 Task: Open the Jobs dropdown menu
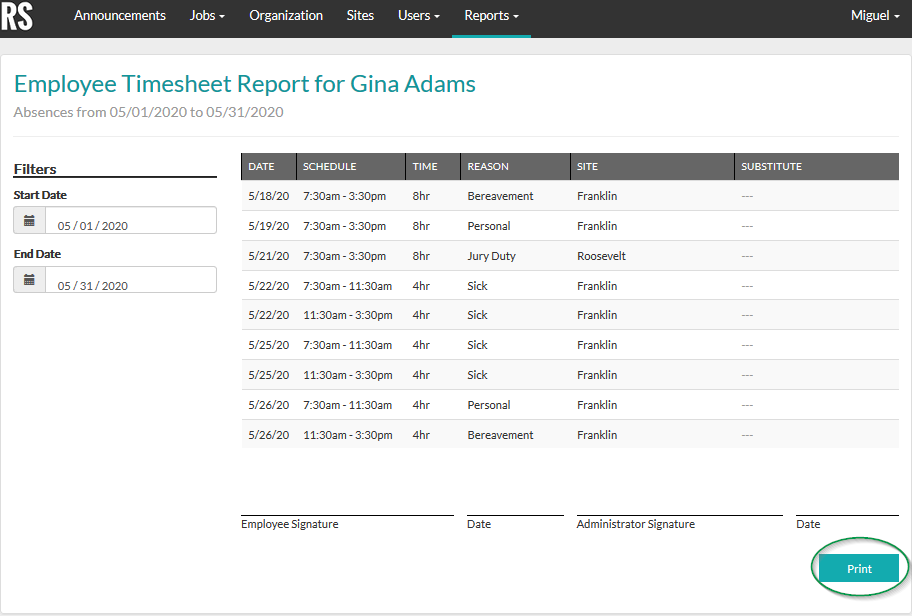(x=206, y=16)
